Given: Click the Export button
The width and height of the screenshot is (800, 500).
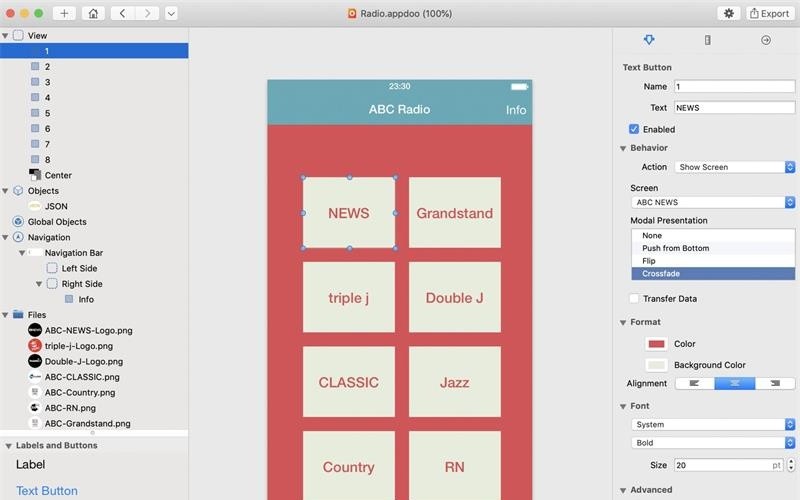Looking at the screenshot, I should click(x=769, y=13).
